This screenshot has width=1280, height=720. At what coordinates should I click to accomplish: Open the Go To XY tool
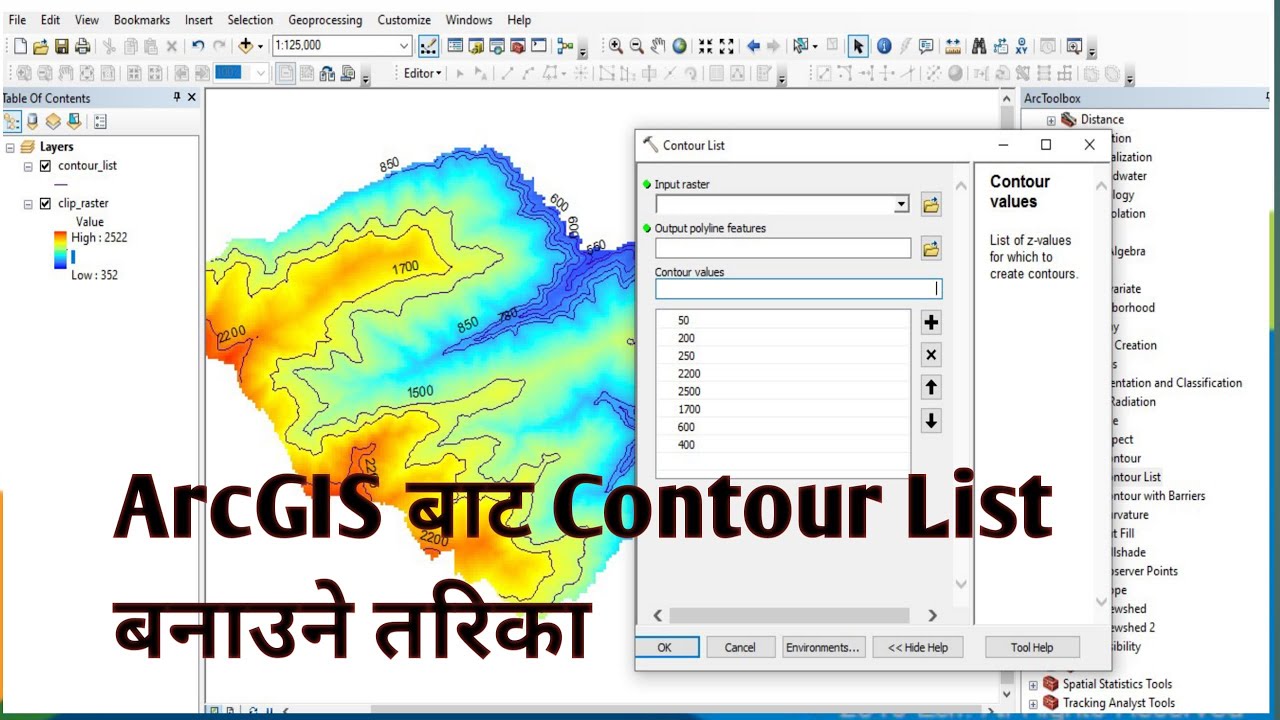pos(1021,46)
